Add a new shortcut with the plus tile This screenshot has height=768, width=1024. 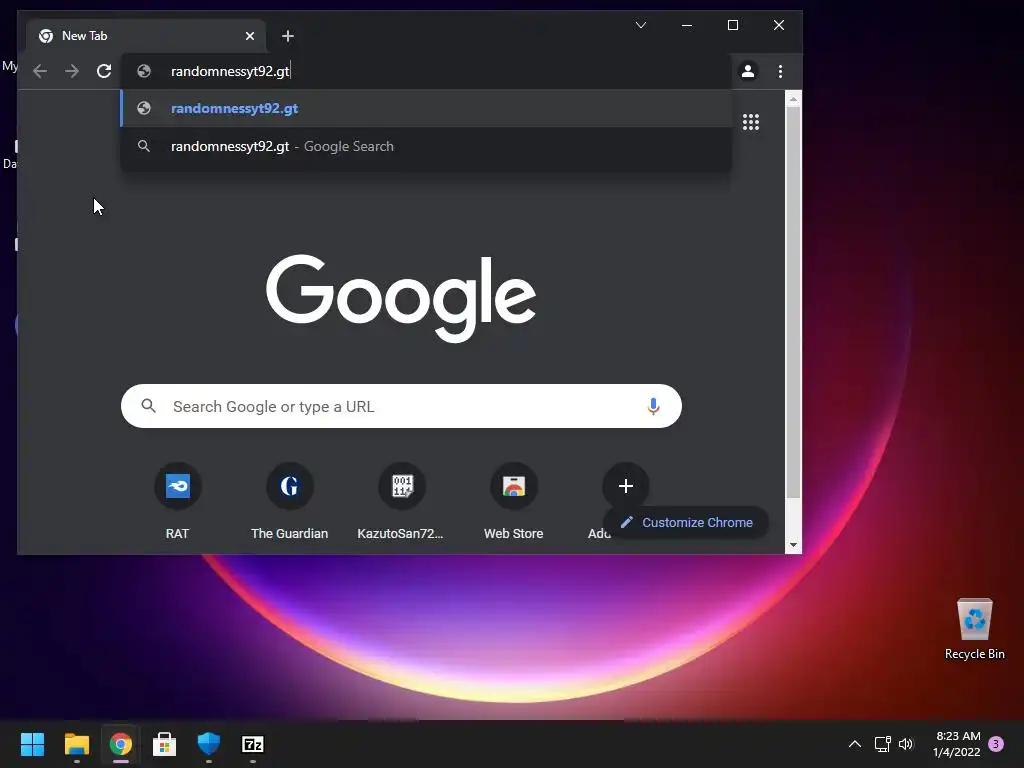[626, 486]
